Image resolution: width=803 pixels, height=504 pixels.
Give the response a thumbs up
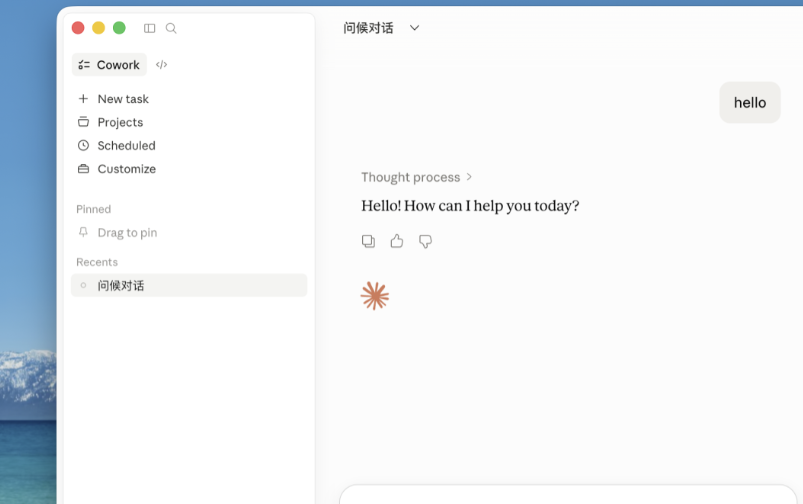tap(397, 241)
